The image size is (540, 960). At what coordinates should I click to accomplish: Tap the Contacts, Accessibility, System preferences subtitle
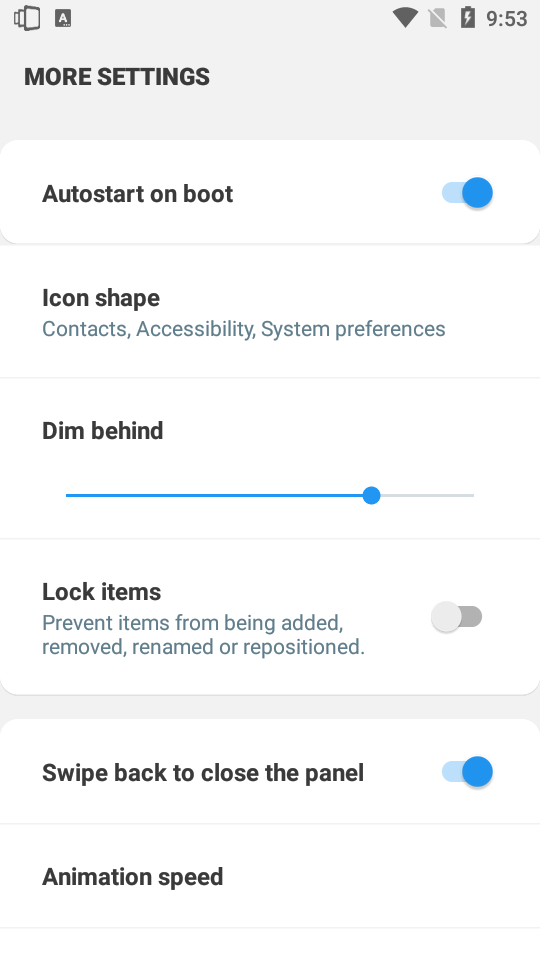244,329
